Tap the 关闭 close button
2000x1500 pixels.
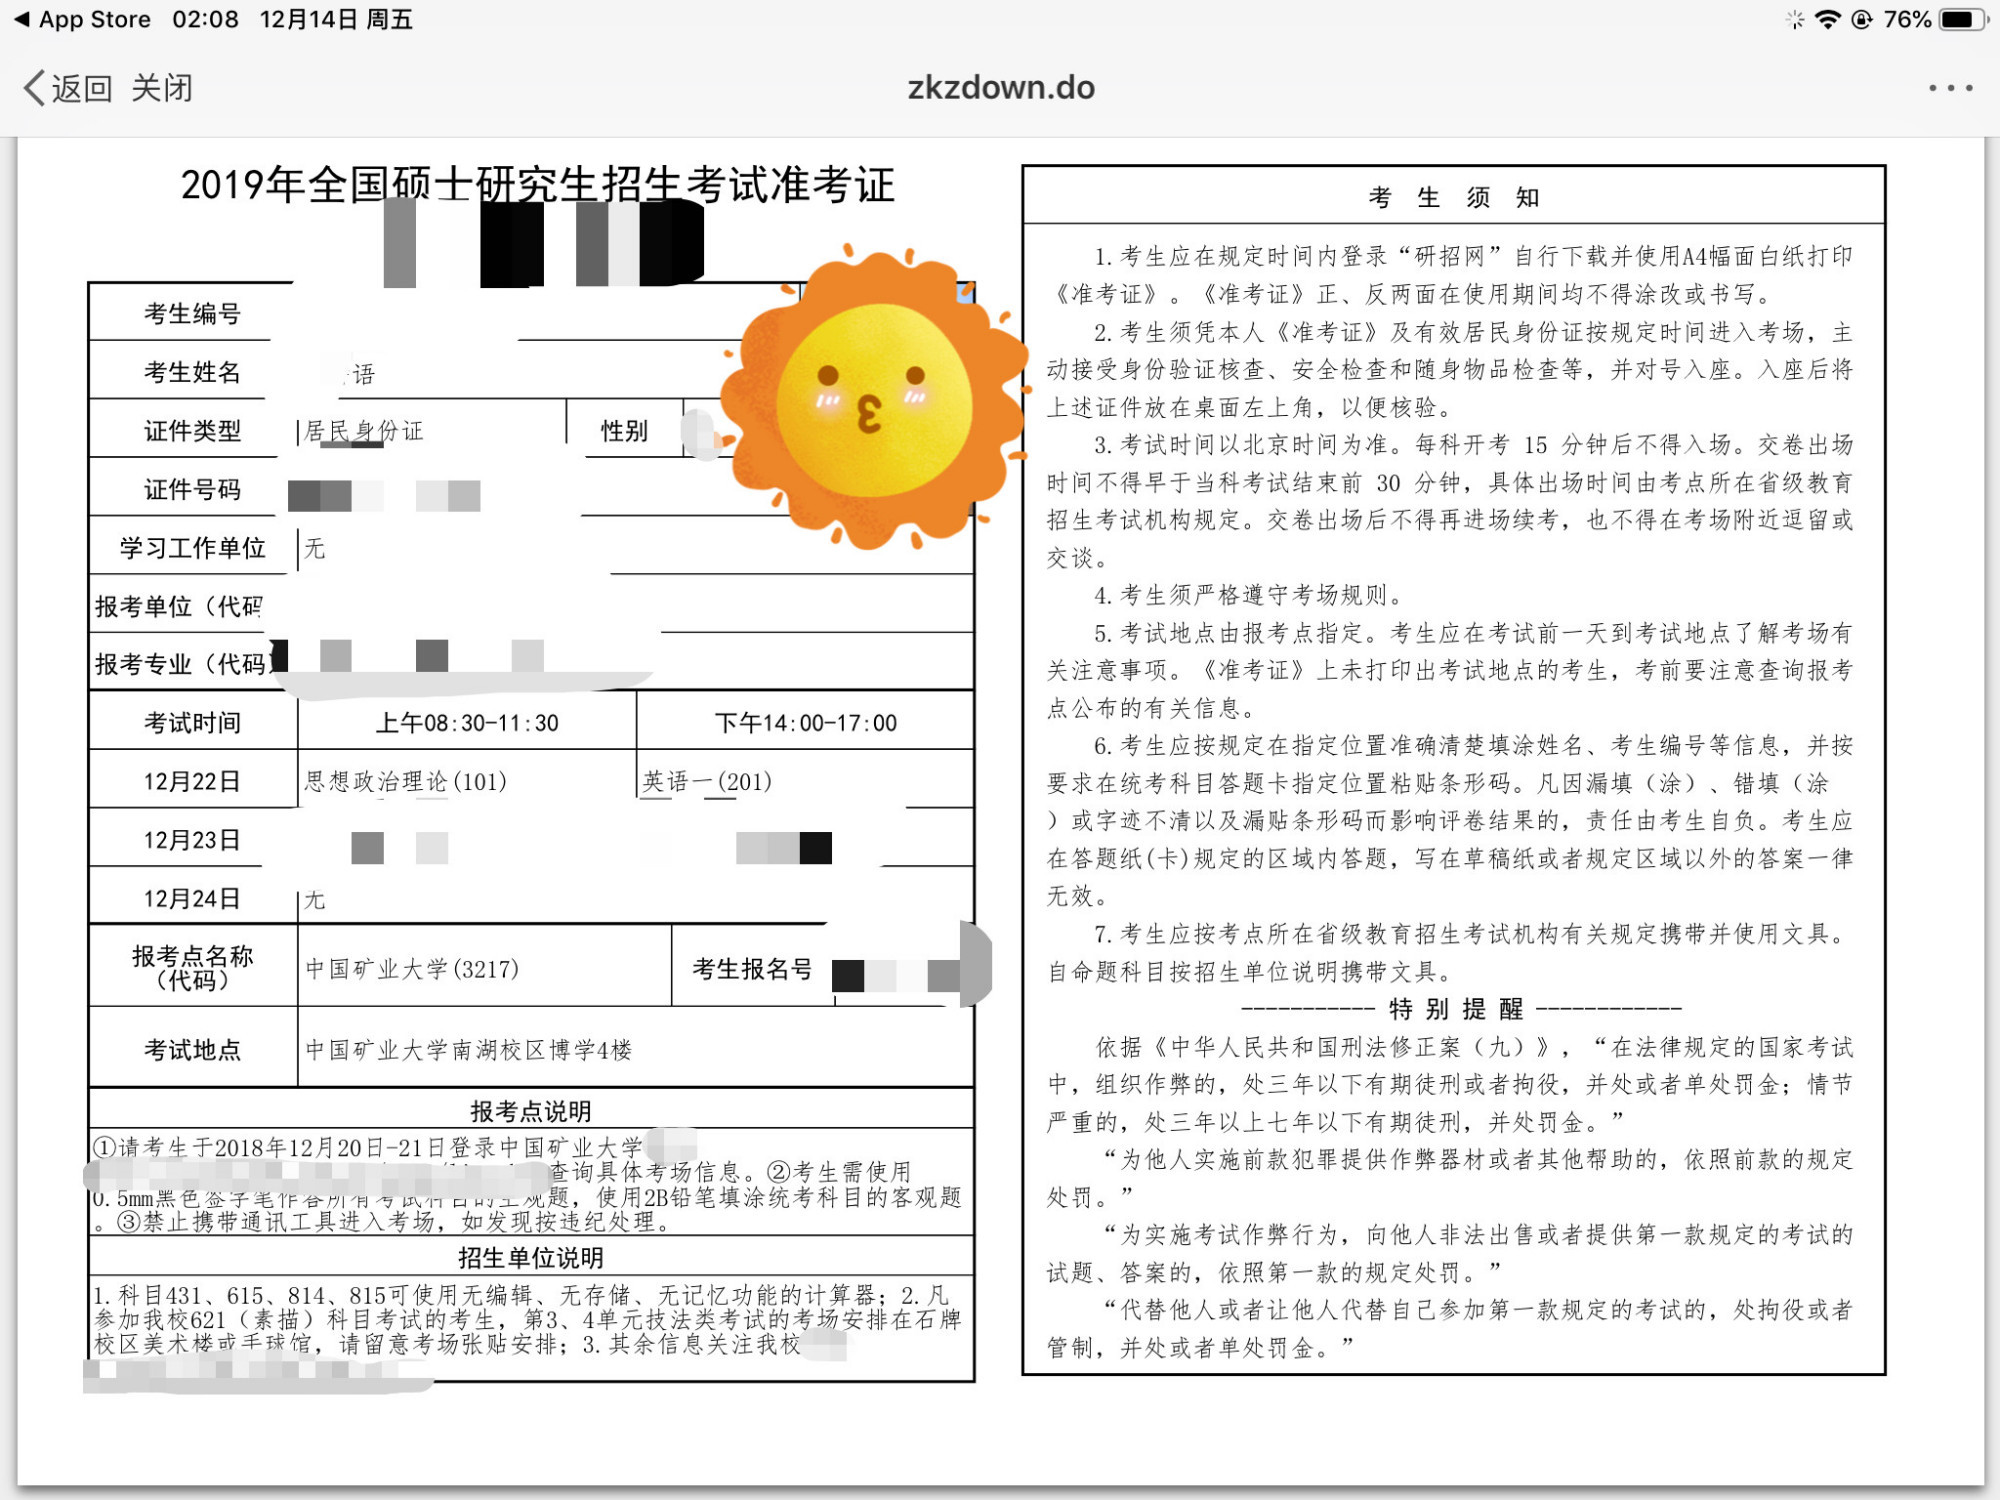coord(162,88)
